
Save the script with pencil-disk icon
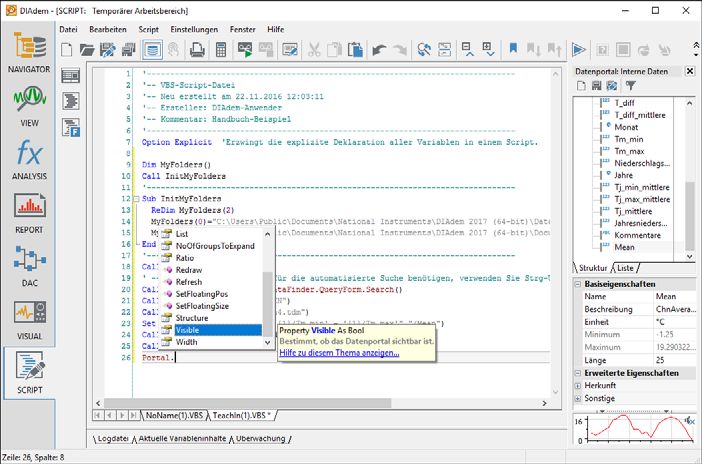(107, 50)
